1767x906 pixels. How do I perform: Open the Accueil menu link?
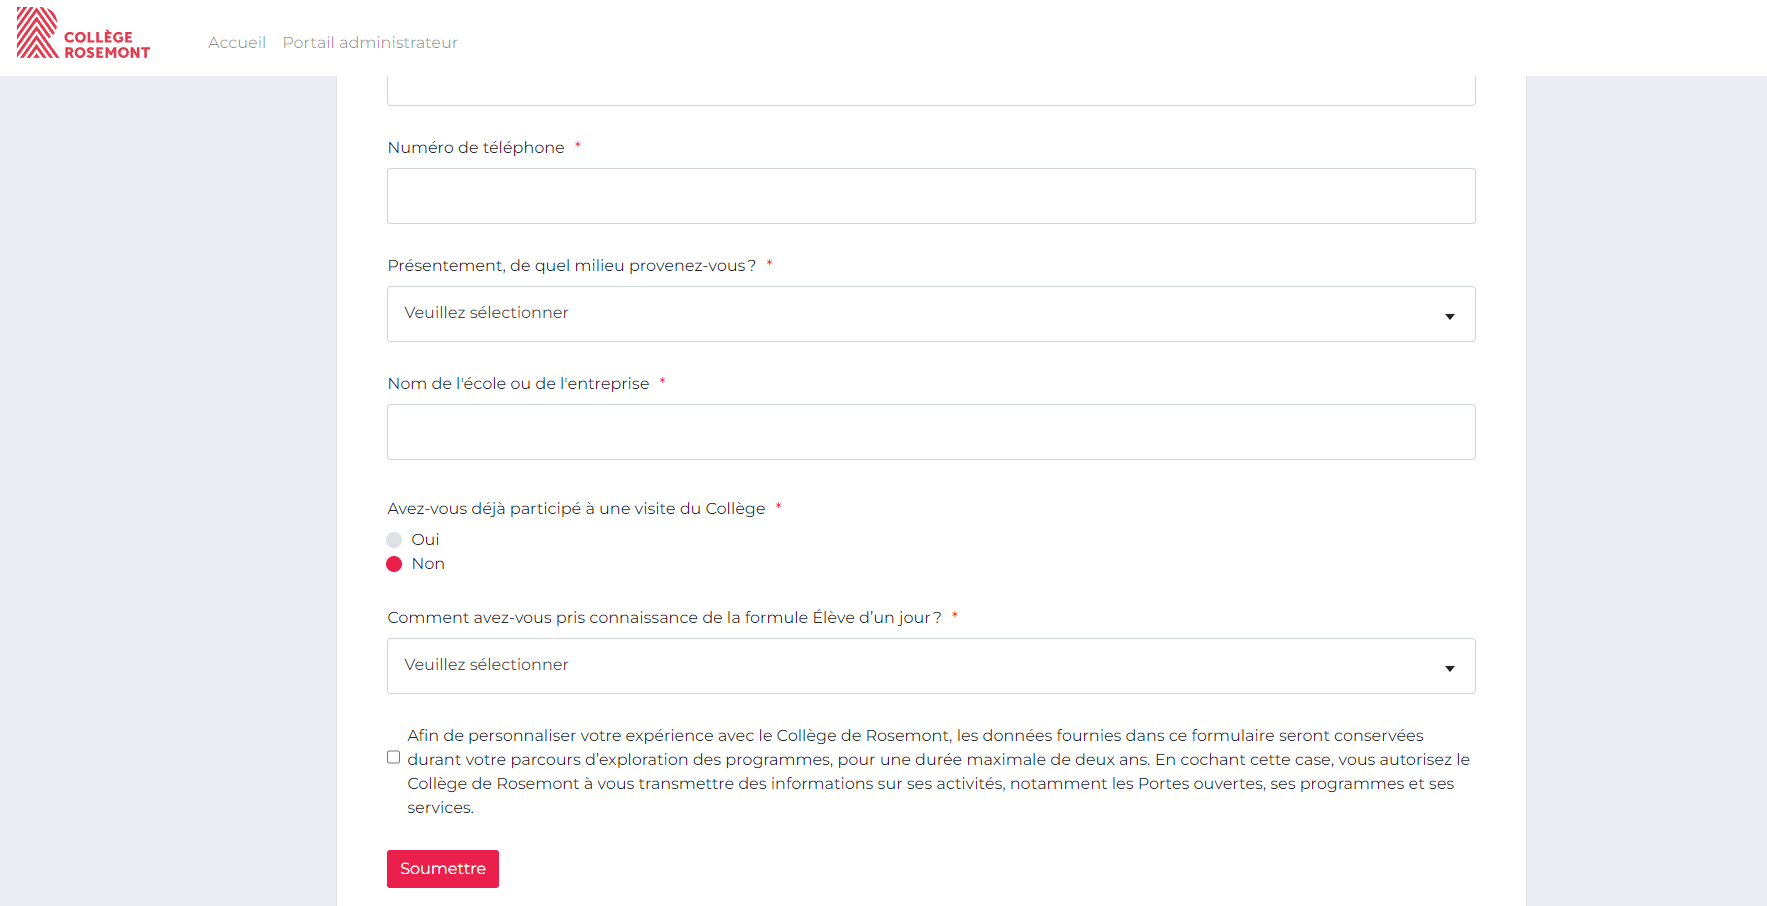click(x=237, y=42)
